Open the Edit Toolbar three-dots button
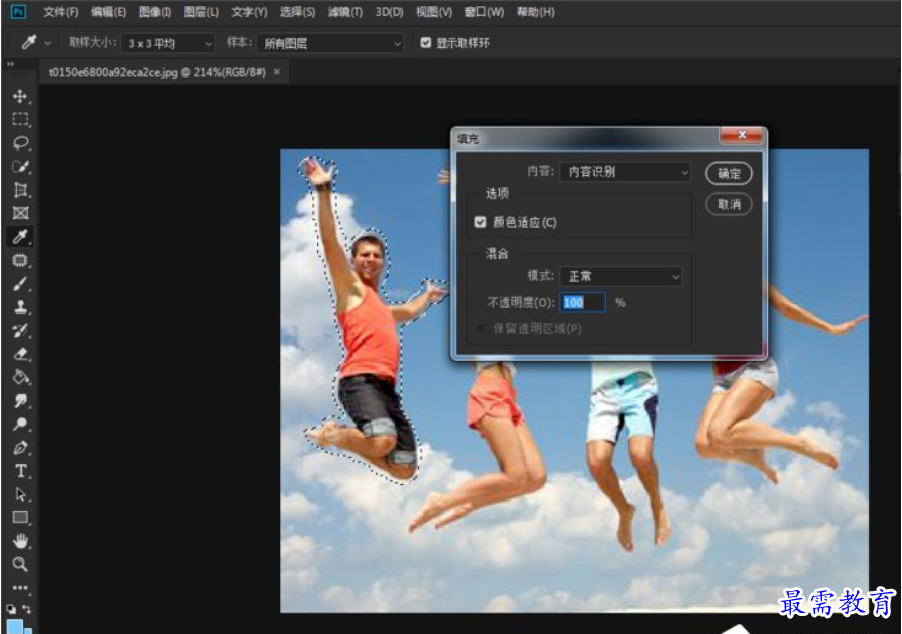The image size is (902, 634). pos(21,588)
